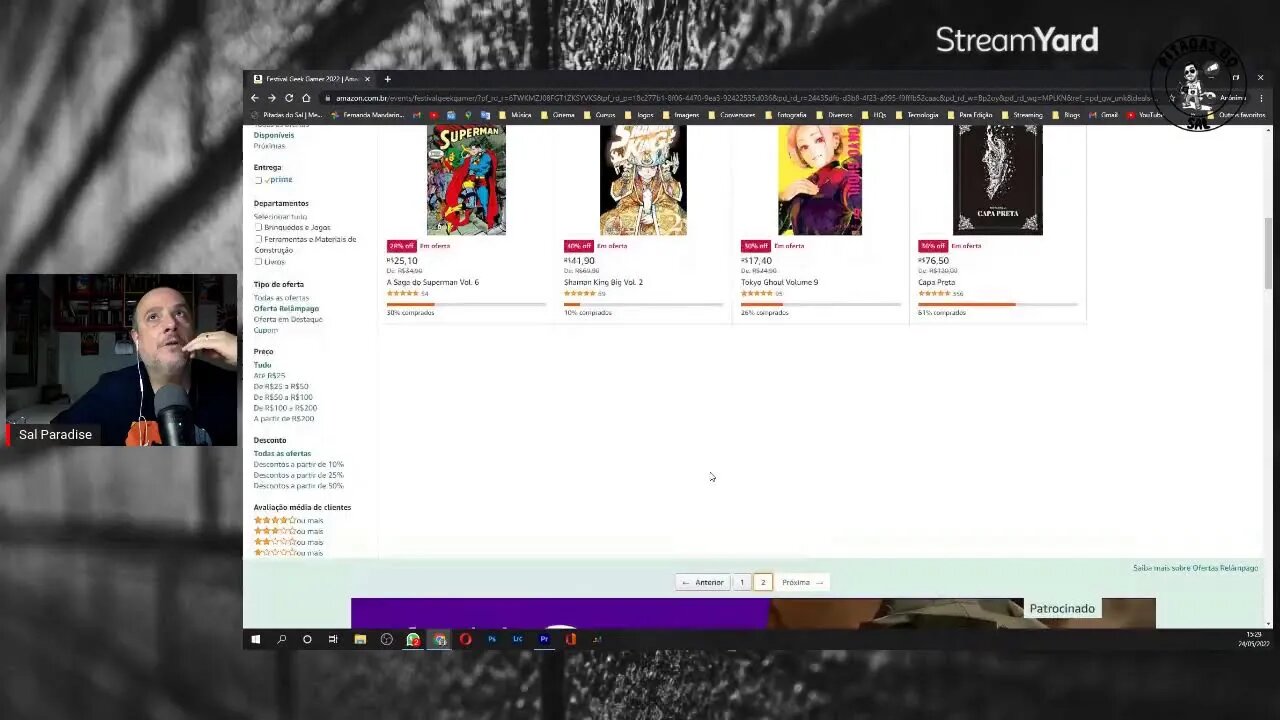Filter by Oferta em Destaque
The width and height of the screenshot is (1280, 720).
click(288, 319)
